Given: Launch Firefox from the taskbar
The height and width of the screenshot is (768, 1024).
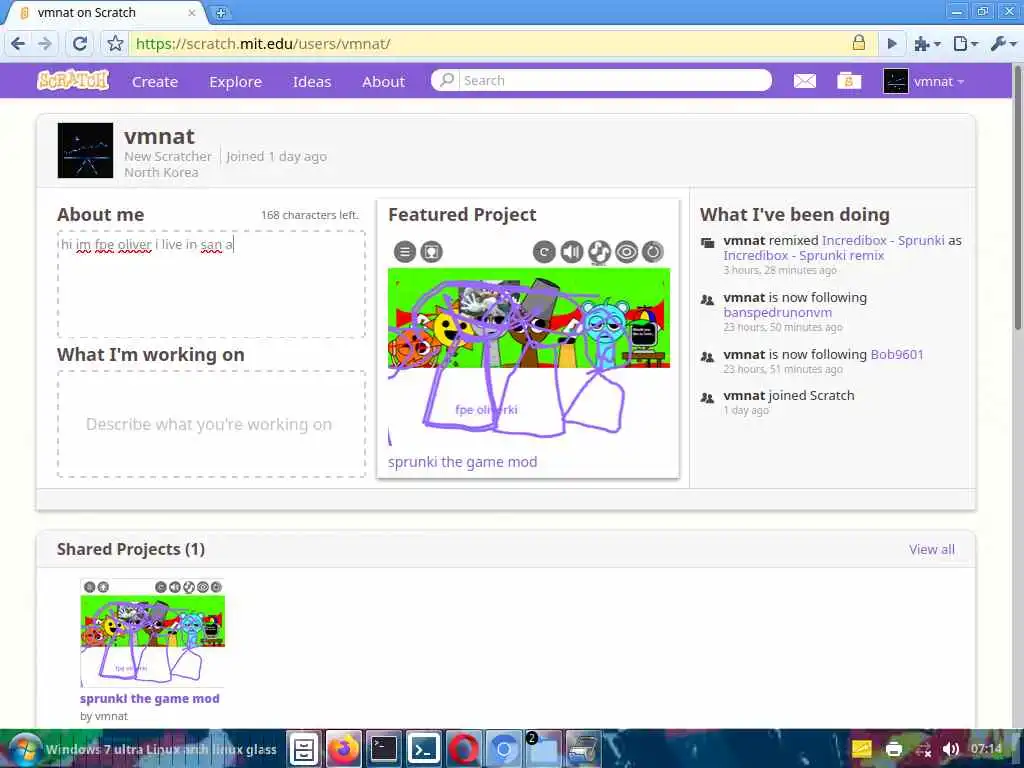Looking at the screenshot, I should [x=344, y=748].
